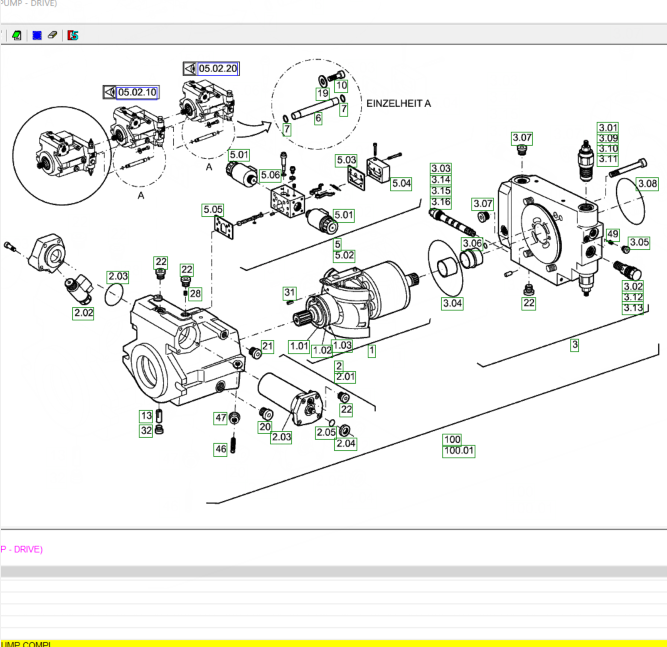
Task: Click part number 31 callout
Action: click(x=290, y=293)
